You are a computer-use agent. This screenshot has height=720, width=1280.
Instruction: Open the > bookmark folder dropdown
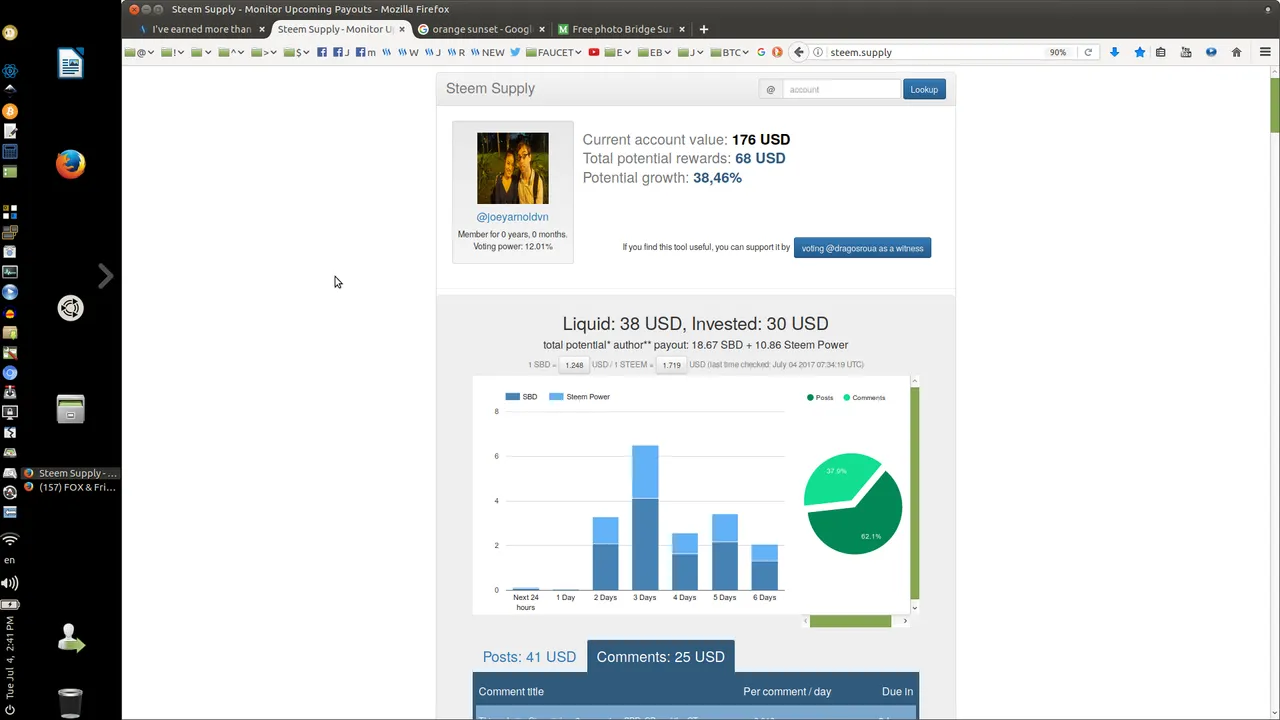(264, 52)
